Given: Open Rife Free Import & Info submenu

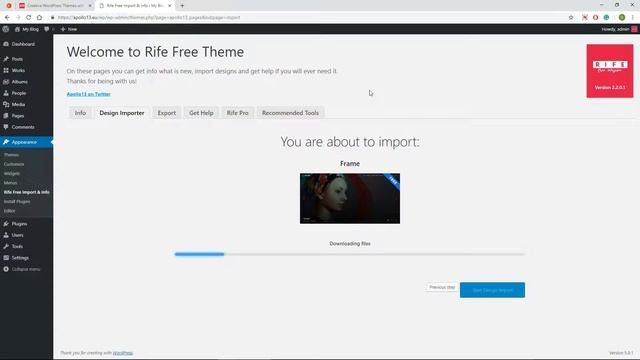Looking at the screenshot, I should pos(27,192).
